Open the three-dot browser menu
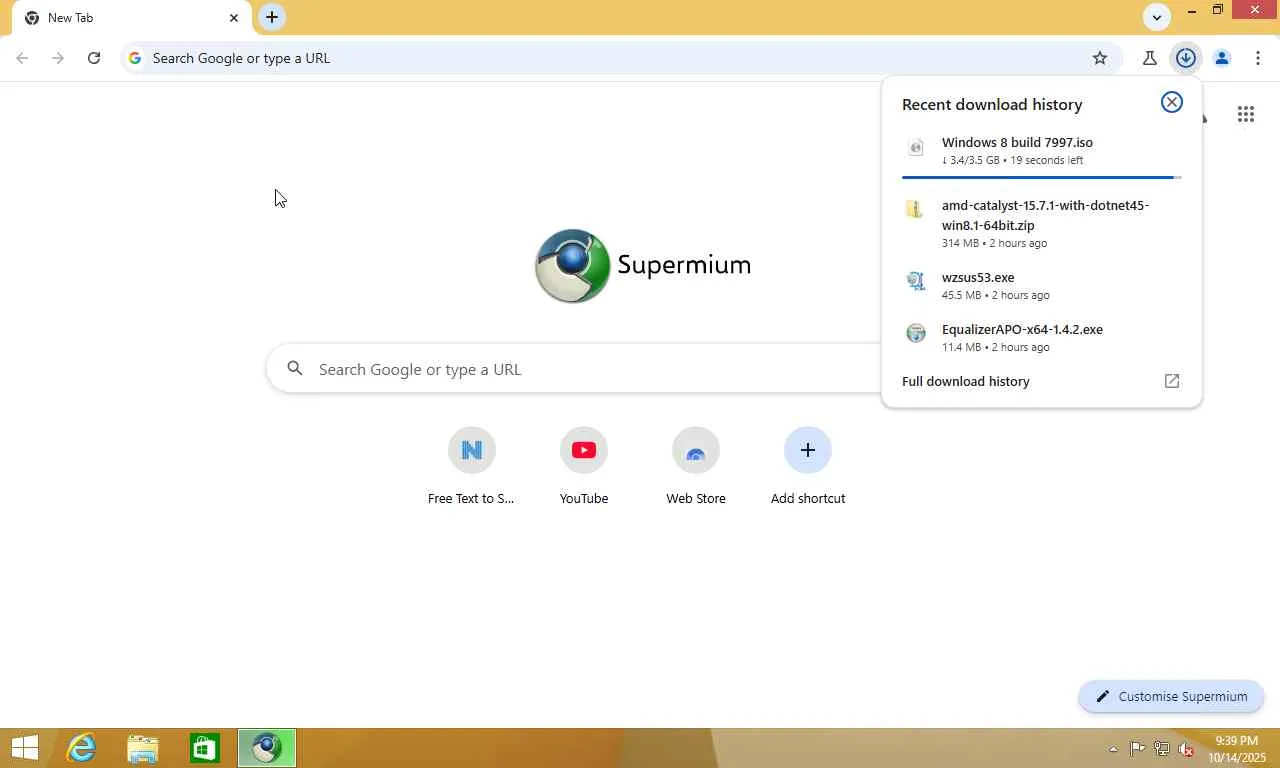Image resolution: width=1280 pixels, height=768 pixels. coord(1258,58)
